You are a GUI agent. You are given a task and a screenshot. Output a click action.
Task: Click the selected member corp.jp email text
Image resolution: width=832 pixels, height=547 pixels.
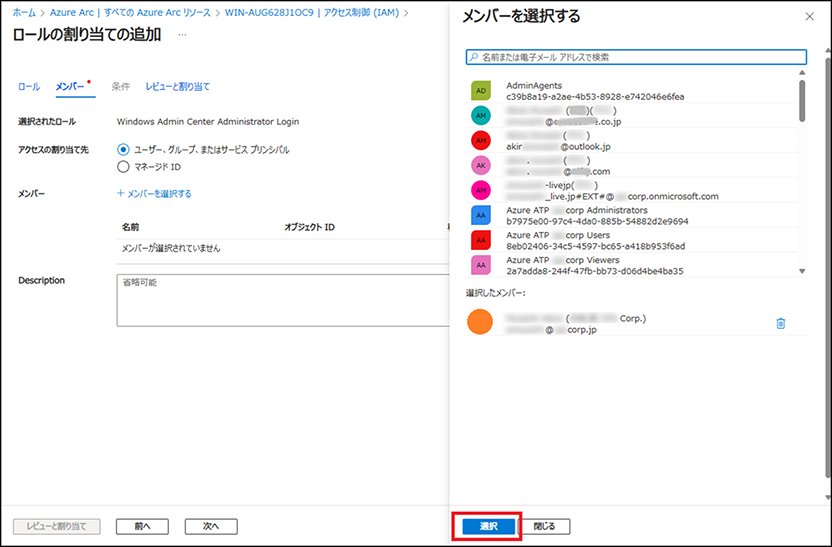[551, 329]
